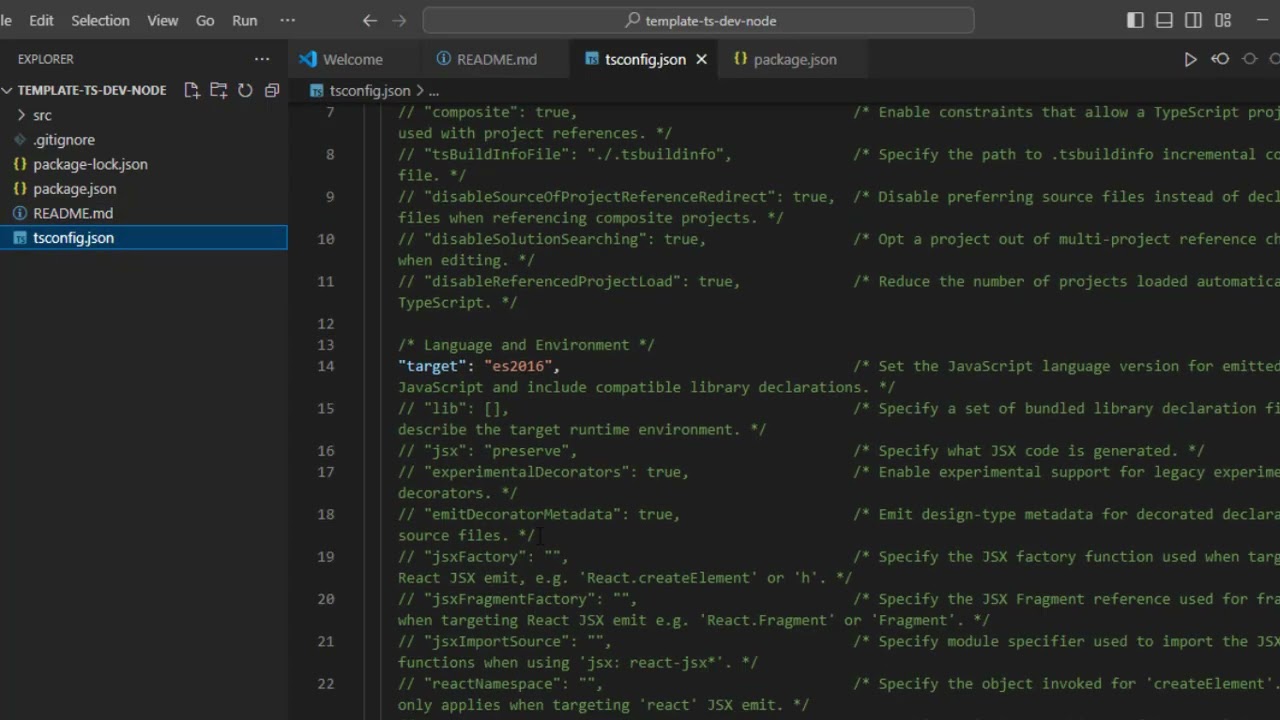Collapse all folders in Explorer
Screen dimensions: 1280x720
click(x=271, y=90)
